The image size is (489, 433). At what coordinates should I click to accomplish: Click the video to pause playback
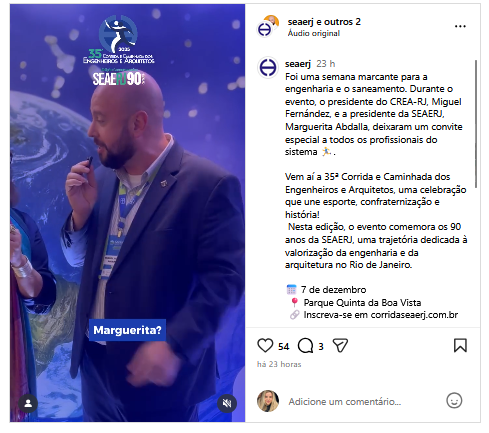coord(127,213)
